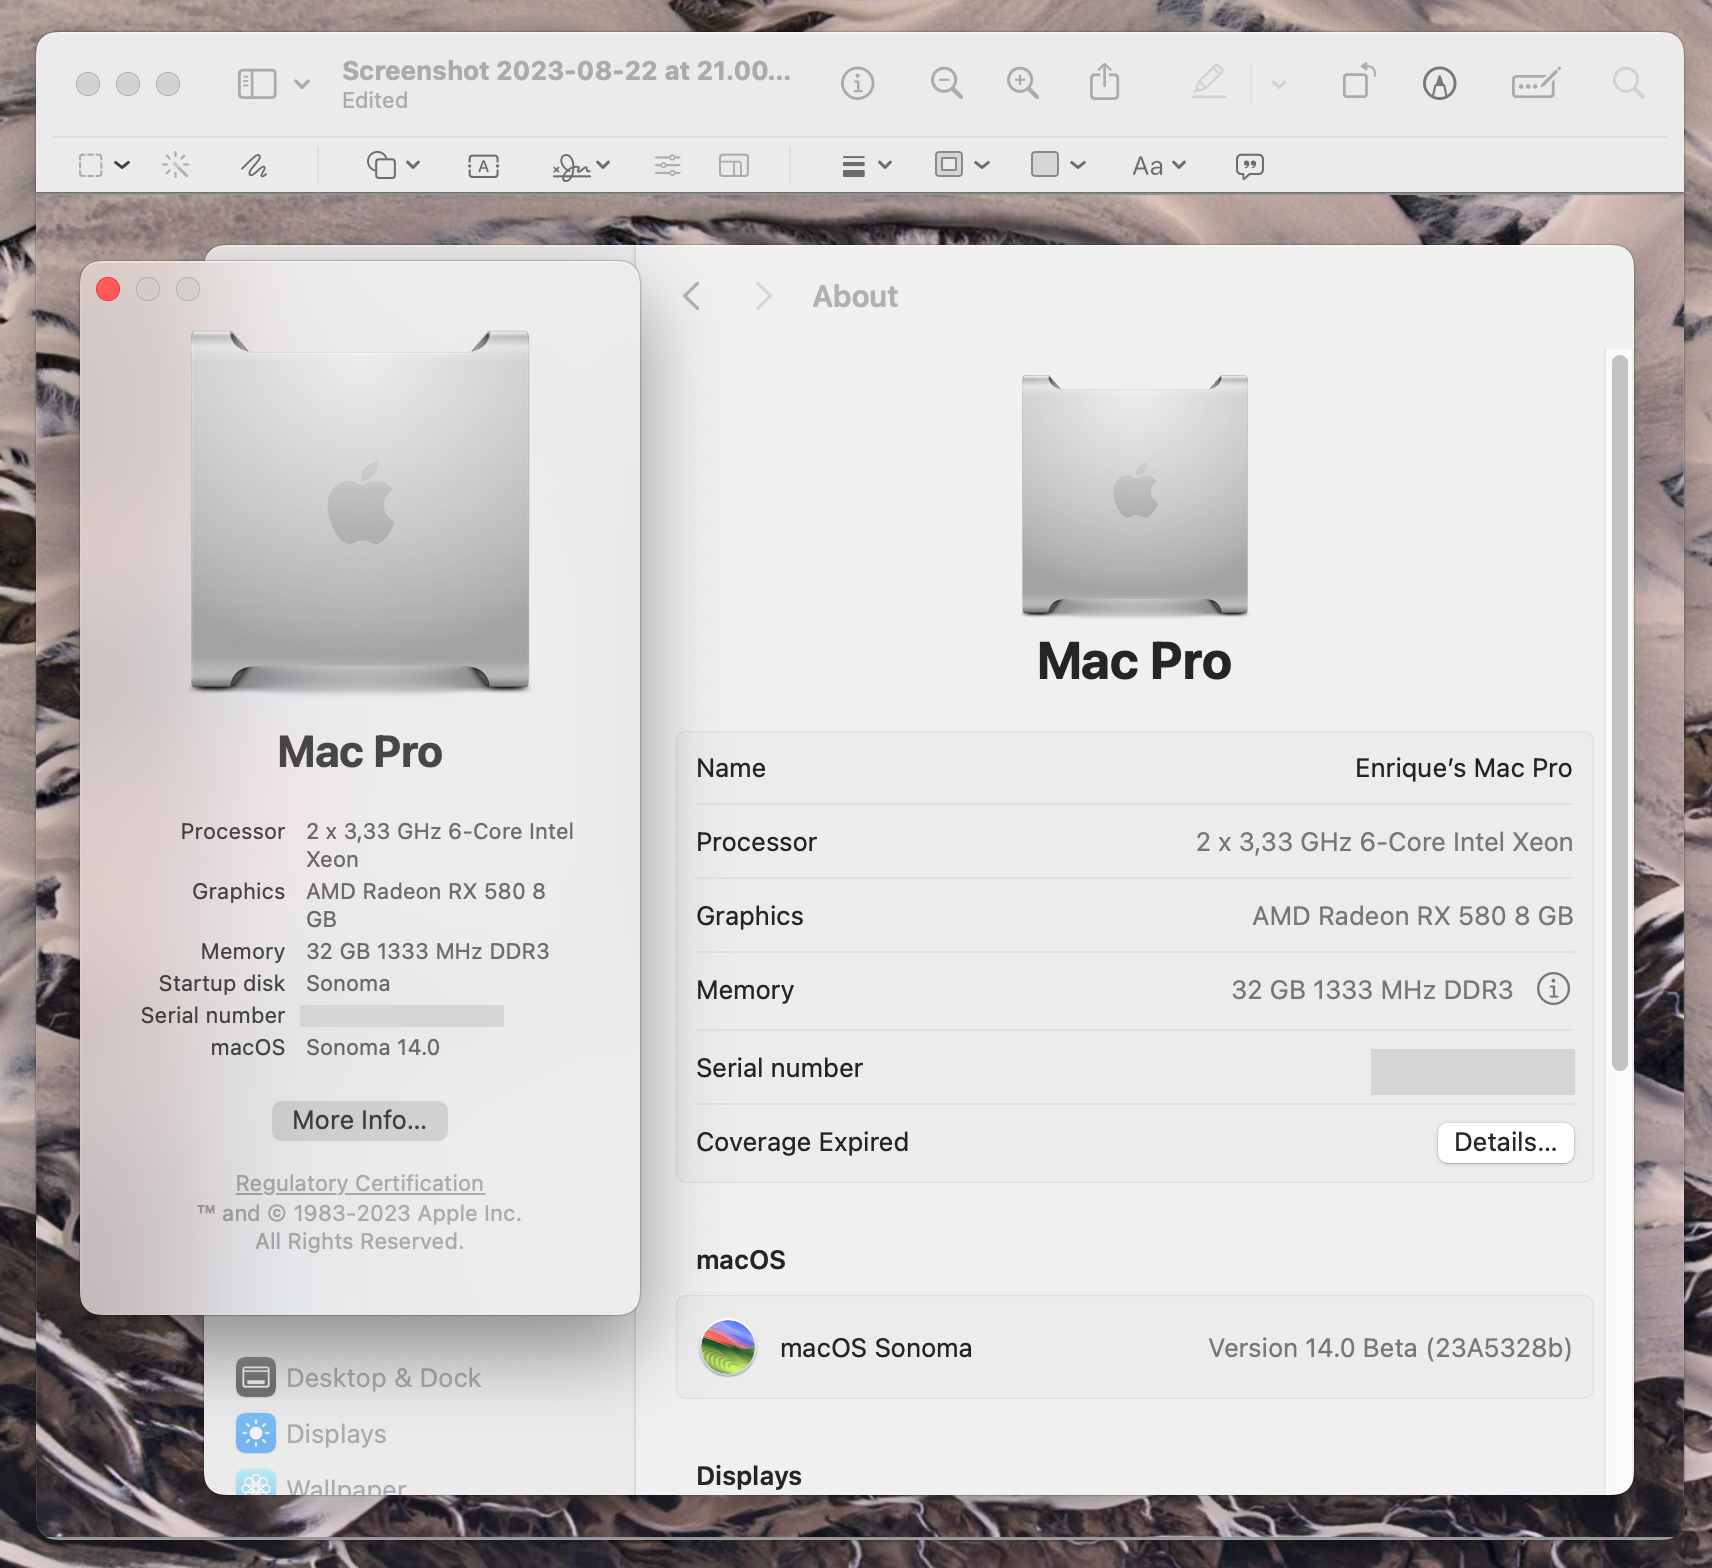Viewport: 1712px width, 1568px height.
Task: Open the Selection Tools dropdown
Action: [x=104, y=165]
